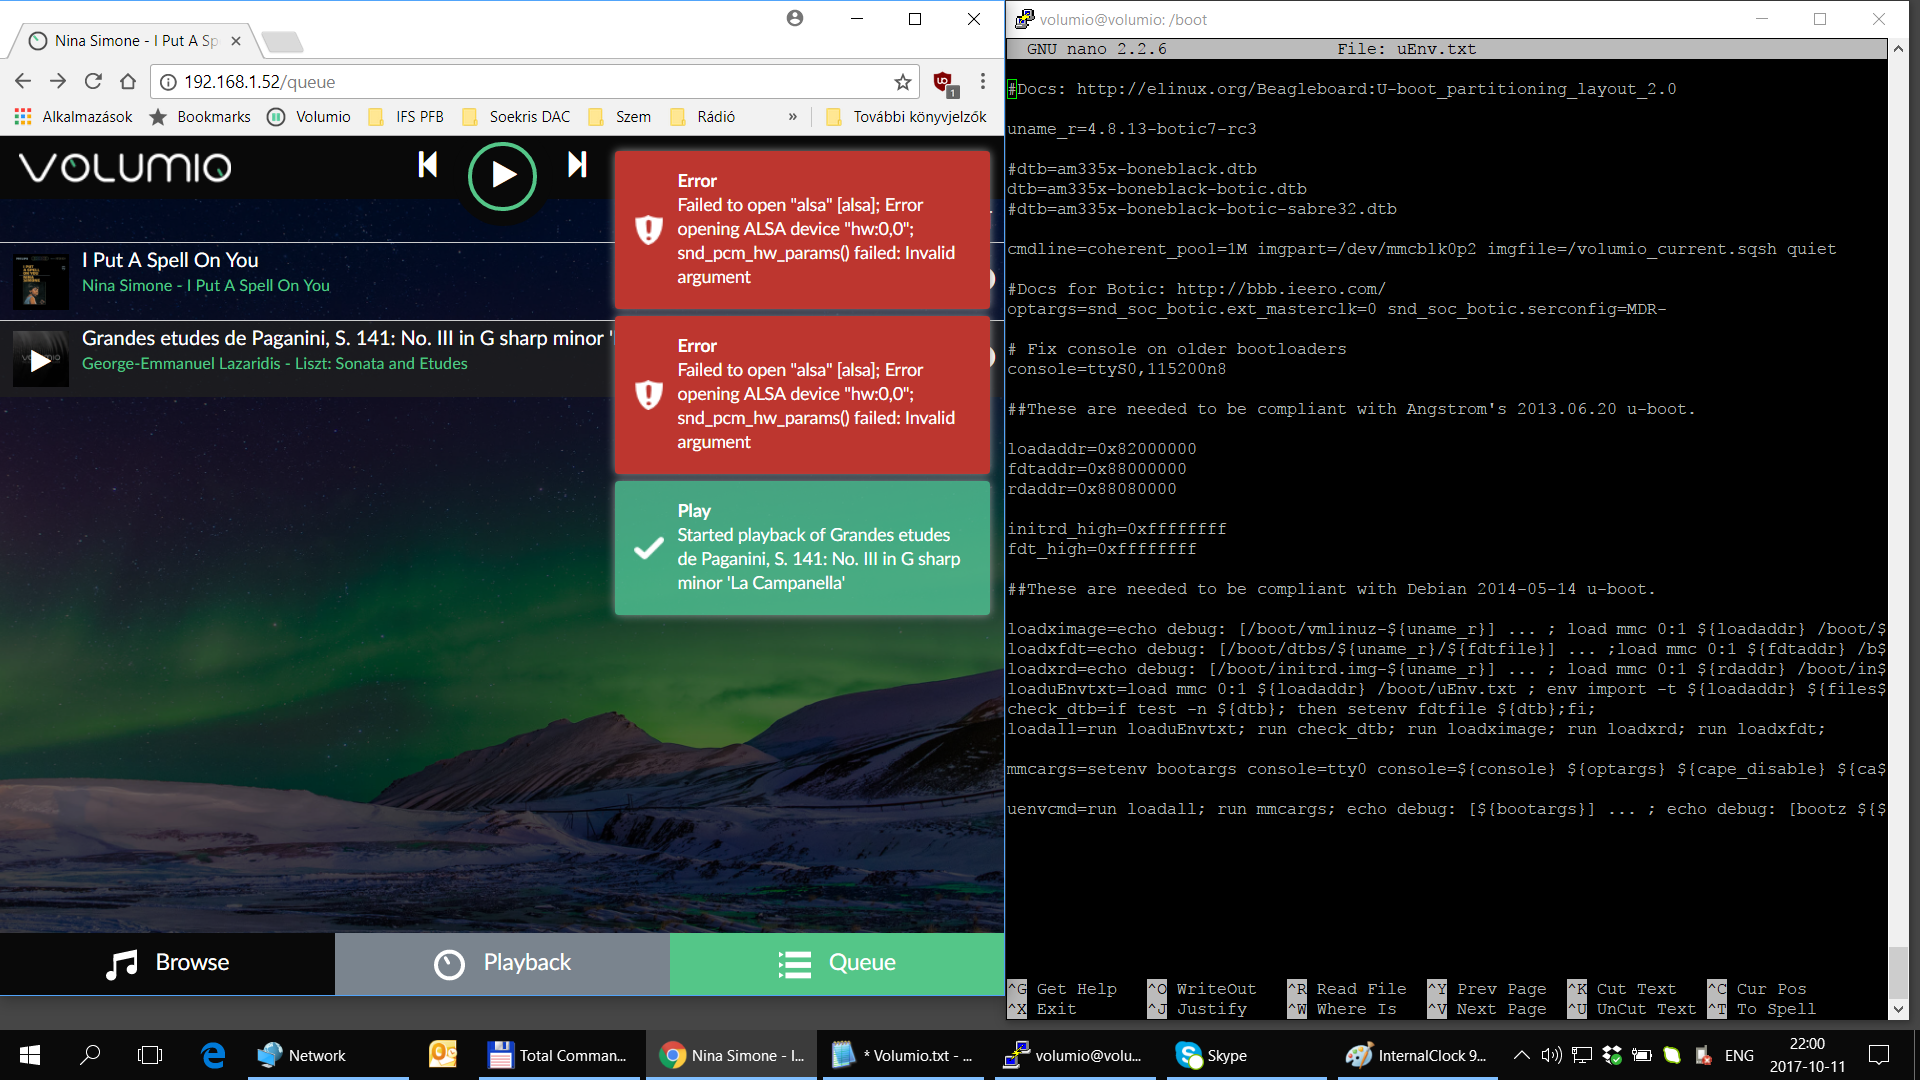The image size is (1920, 1080).
Task: Dismiss the first ALSA Error notification
Action: (x=802, y=229)
